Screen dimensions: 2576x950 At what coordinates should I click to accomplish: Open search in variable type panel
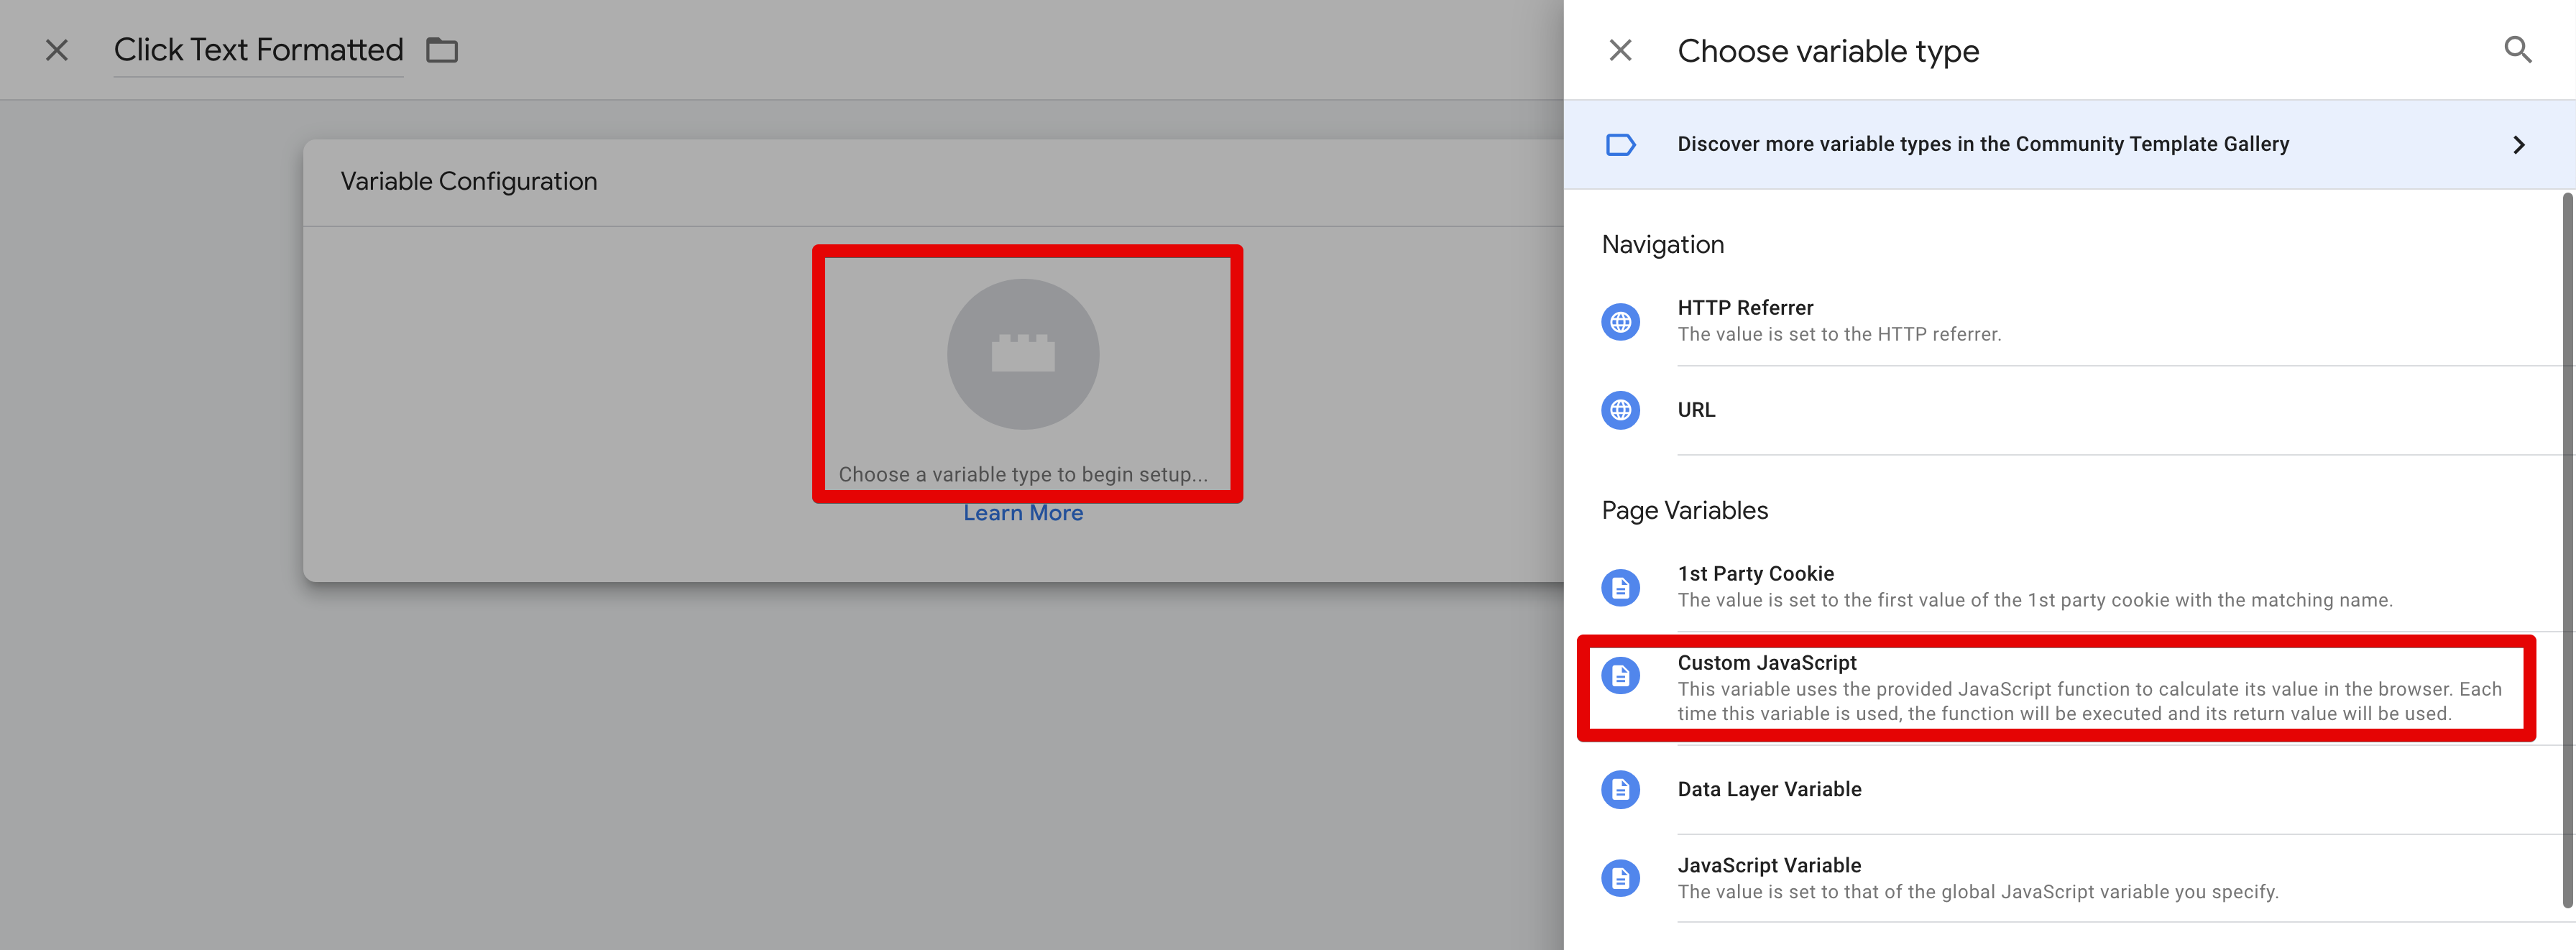[2517, 50]
